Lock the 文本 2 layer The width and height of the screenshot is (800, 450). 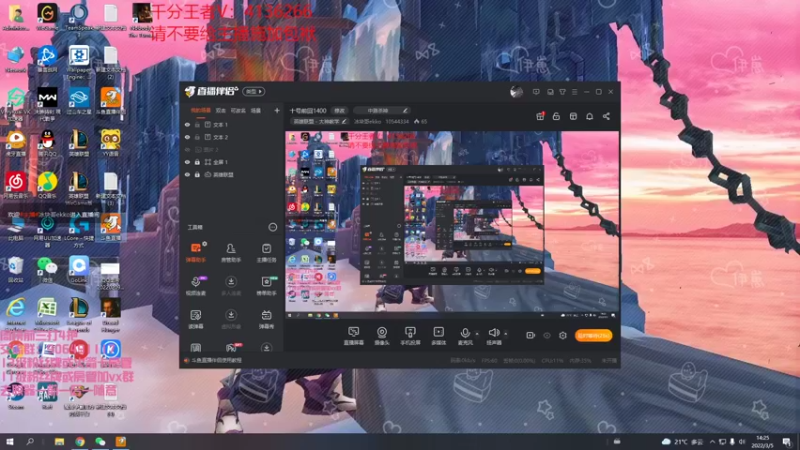tap(197, 137)
